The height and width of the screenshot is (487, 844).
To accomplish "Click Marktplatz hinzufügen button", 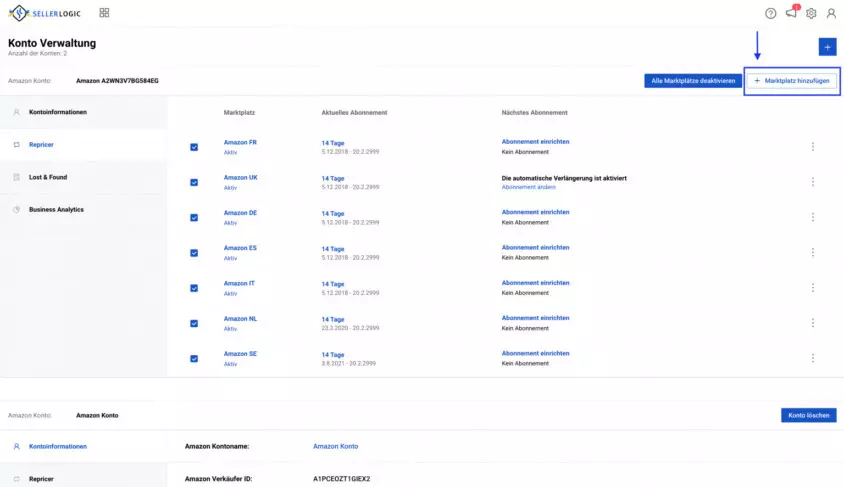I will coord(792,81).
